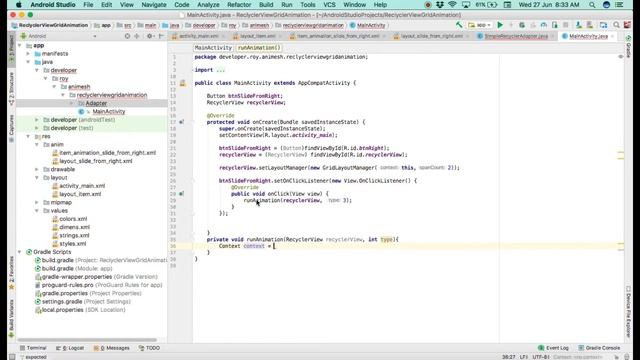Open the Messages tool window
640x360 pixels.
pos(111,348)
